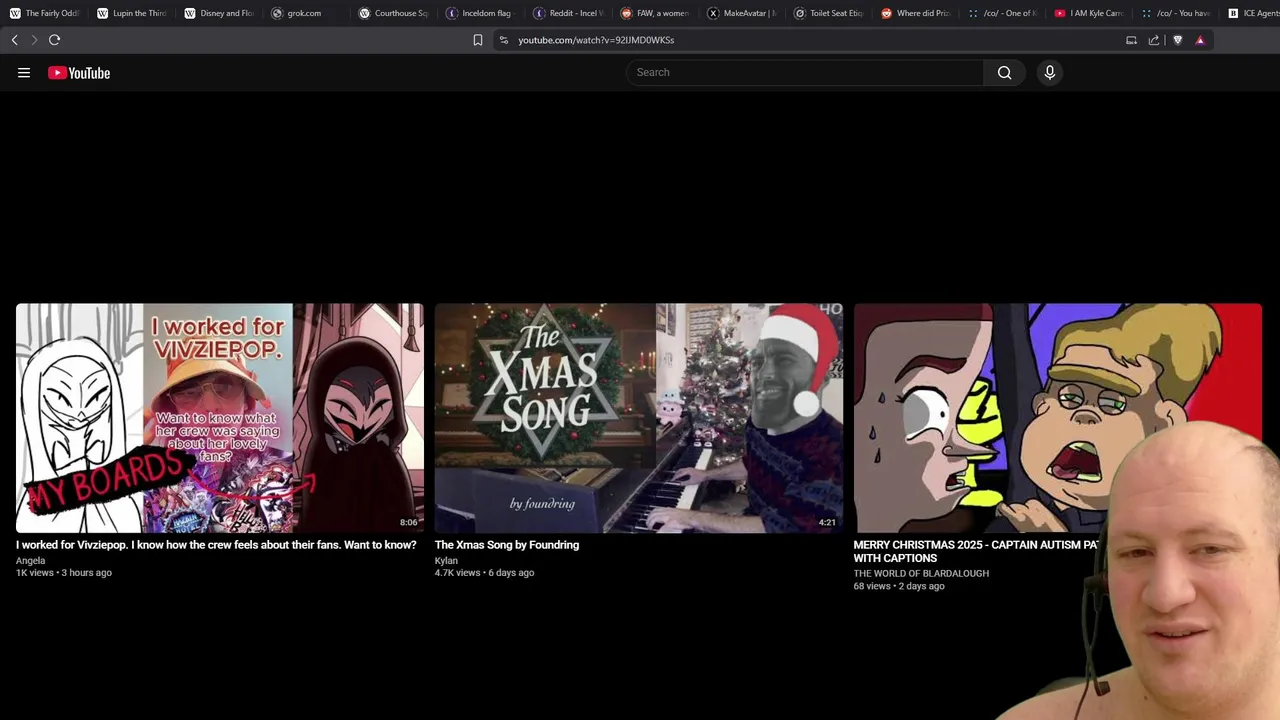This screenshot has width=1280, height=720.
Task: Open picture-in-picture icon in address bar
Action: (1131, 40)
